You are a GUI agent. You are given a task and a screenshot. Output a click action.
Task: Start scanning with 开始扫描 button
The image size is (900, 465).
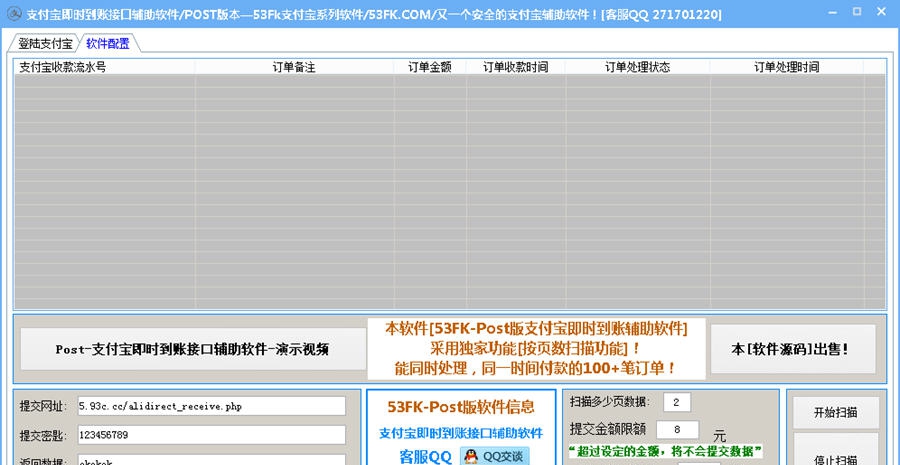(836, 412)
